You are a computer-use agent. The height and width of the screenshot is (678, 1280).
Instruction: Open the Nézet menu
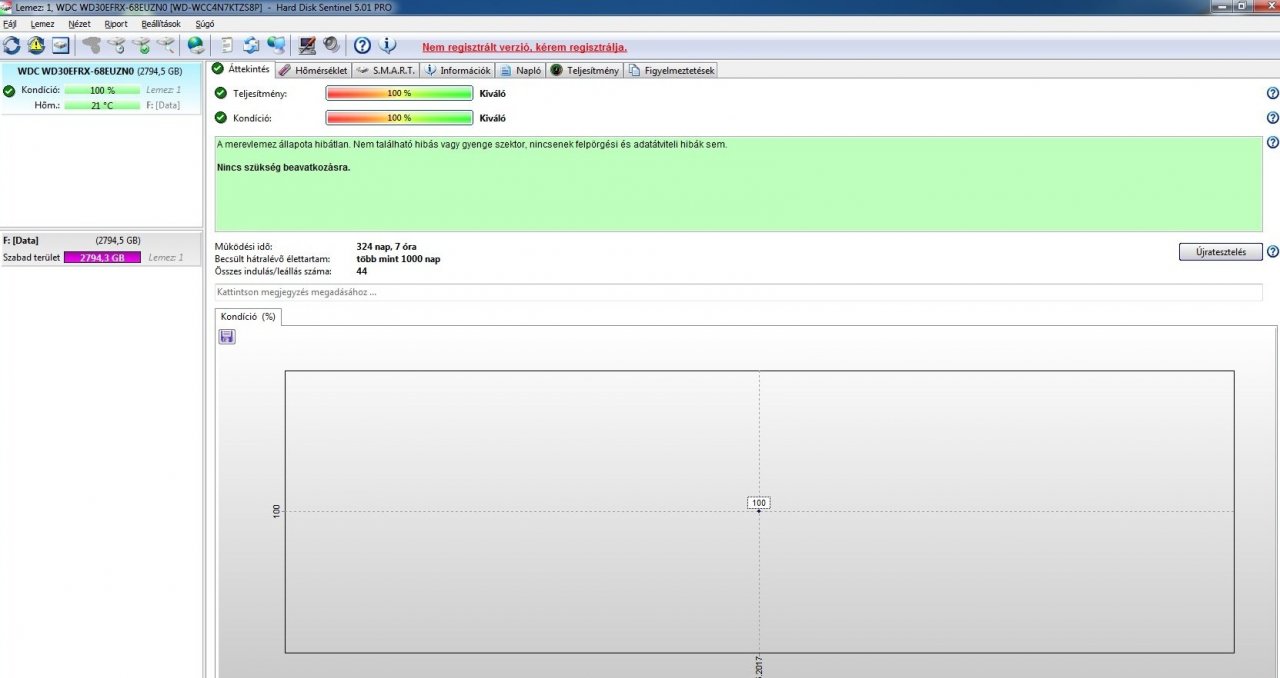79,23
